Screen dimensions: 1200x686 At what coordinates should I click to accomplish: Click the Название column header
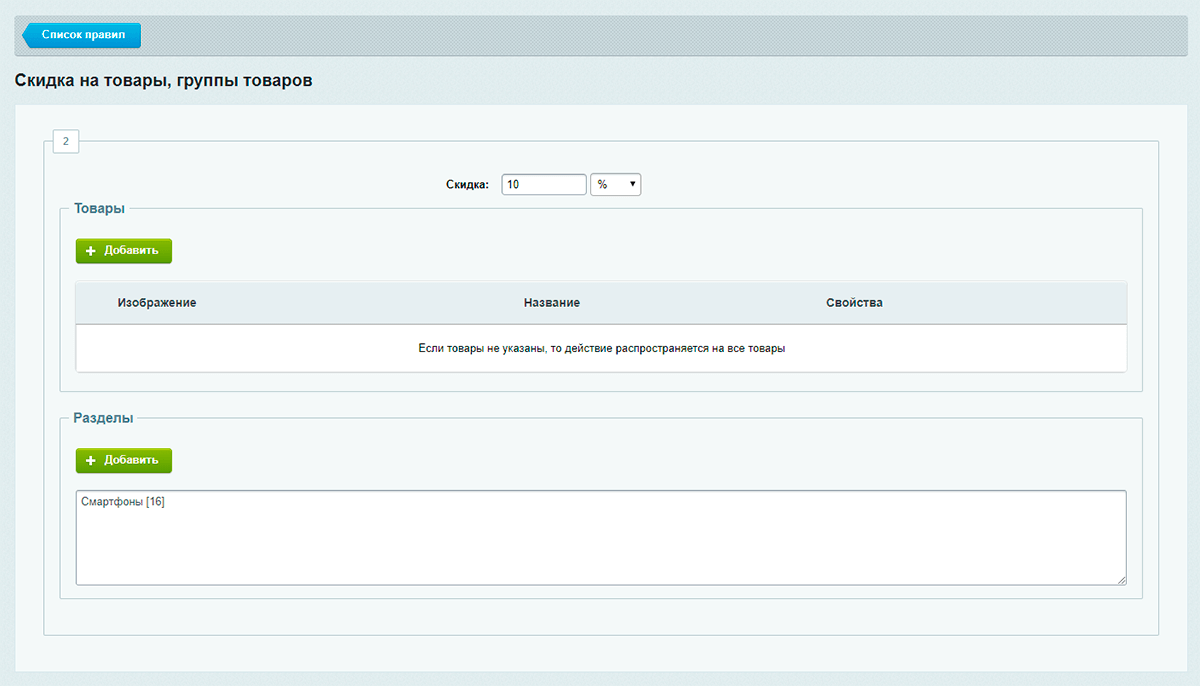click(551, 303)
